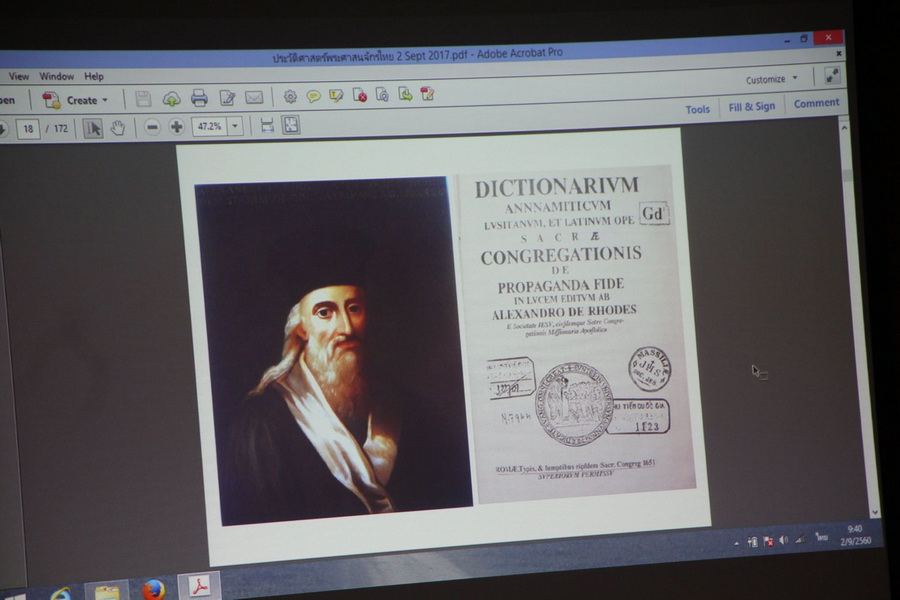Screen dimensions: 900x600
Task: Click the portrait painting on the page
Action: [x=333, y=350]
